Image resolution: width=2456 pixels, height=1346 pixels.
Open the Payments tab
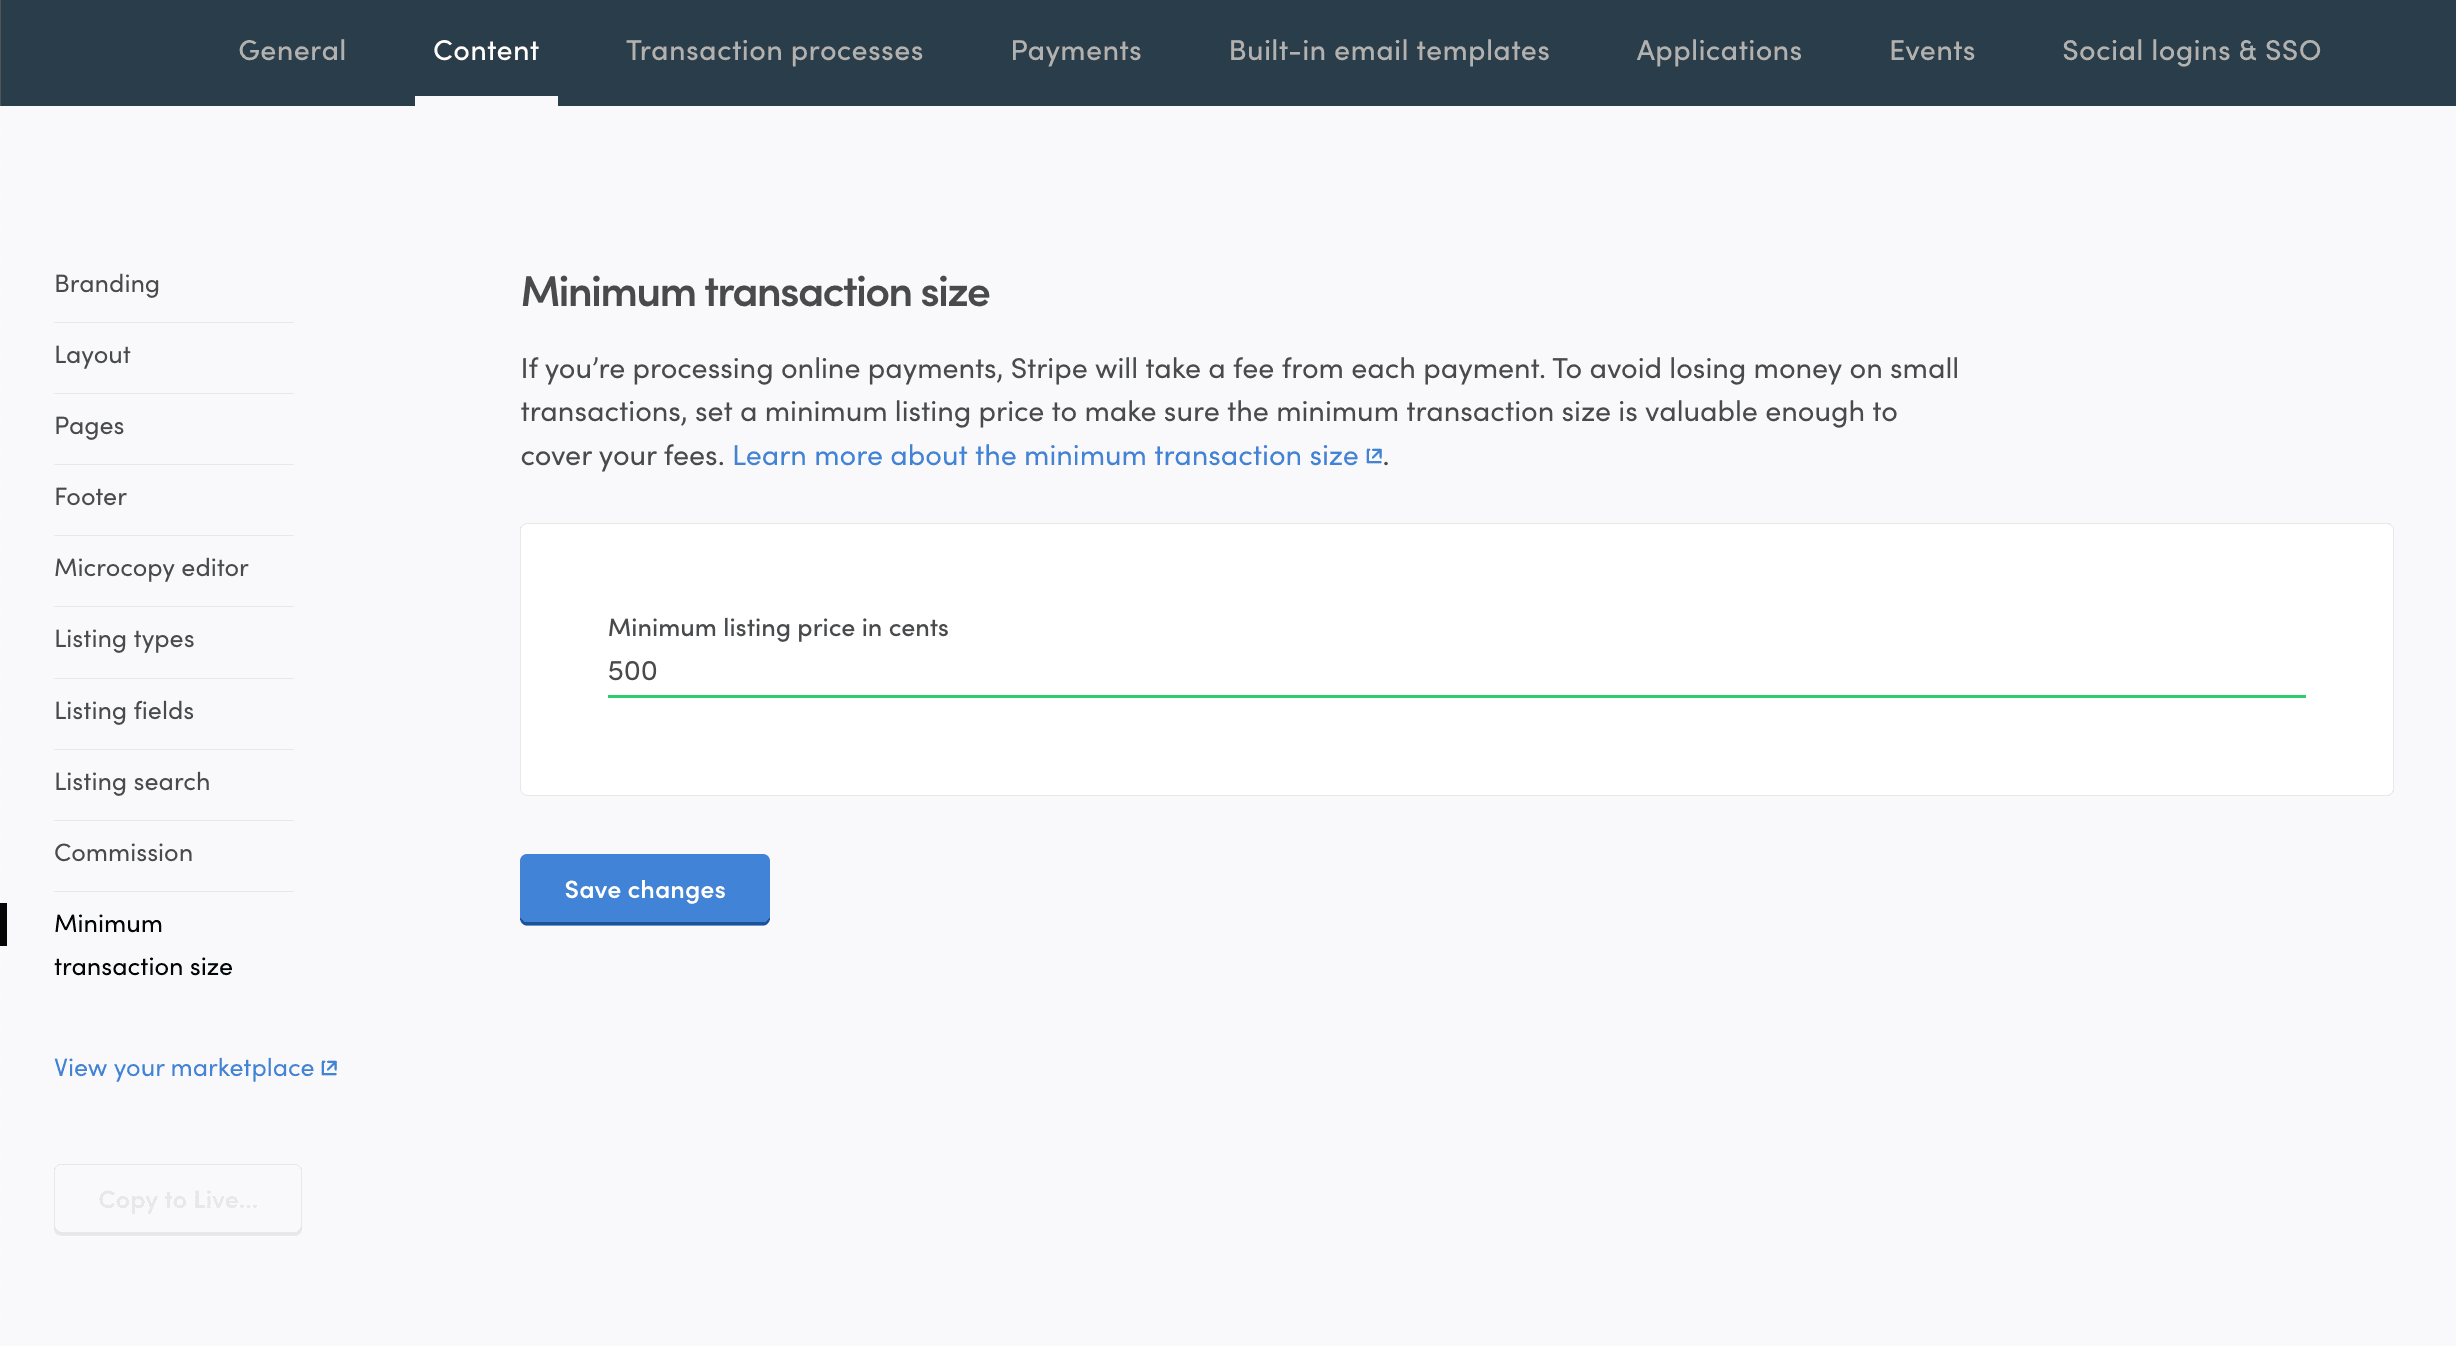(x=1076, y=51)
